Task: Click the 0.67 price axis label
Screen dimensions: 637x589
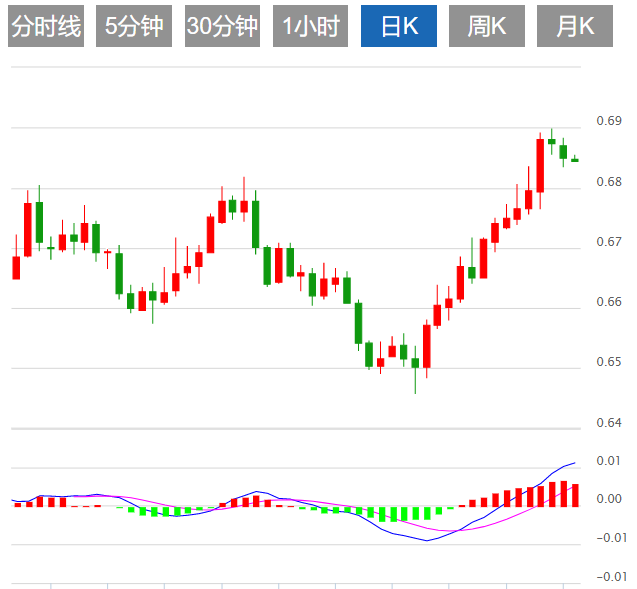Action: click(x=609, y=242)
